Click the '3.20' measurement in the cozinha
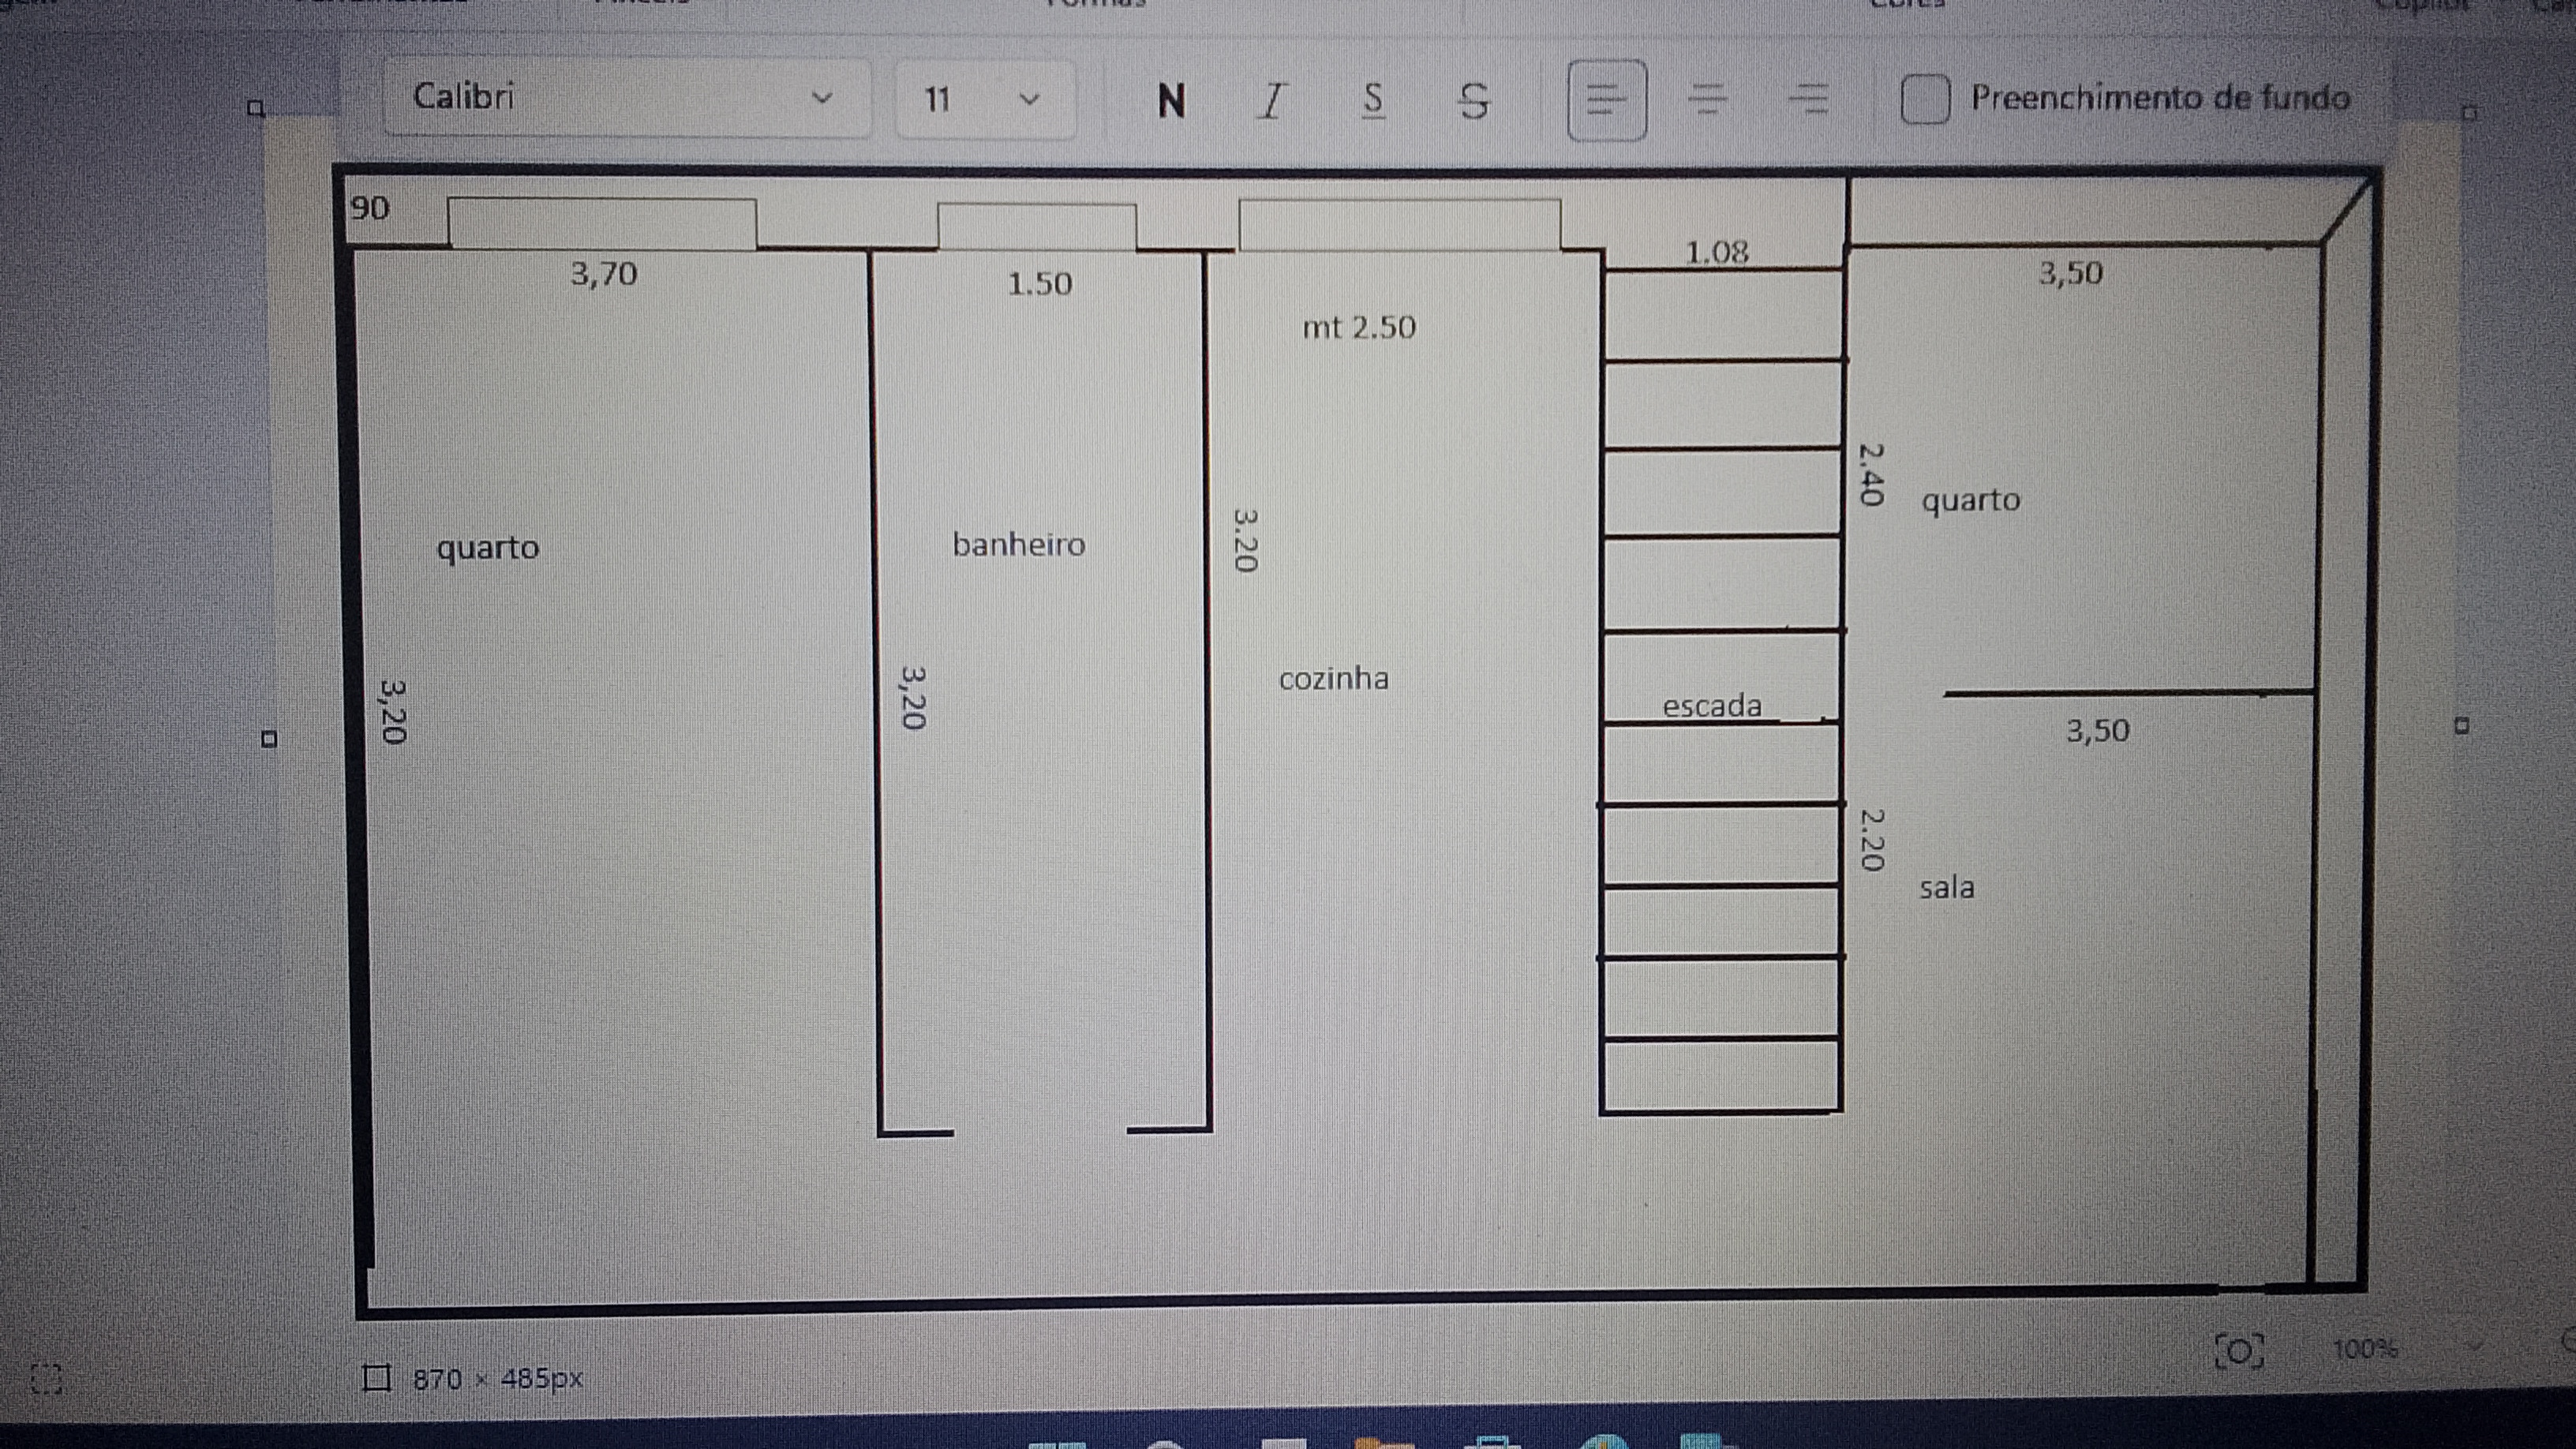This screenshot has width=2576, height=1449. tap(1245, 540)
